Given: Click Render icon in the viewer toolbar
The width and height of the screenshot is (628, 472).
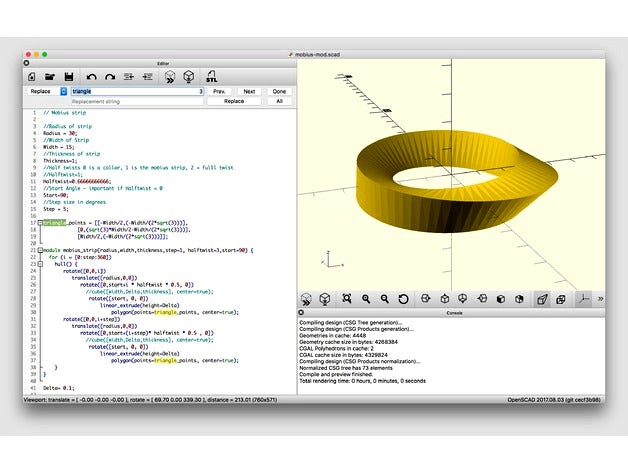Looking at the screenshot, I should pos(325,299).
